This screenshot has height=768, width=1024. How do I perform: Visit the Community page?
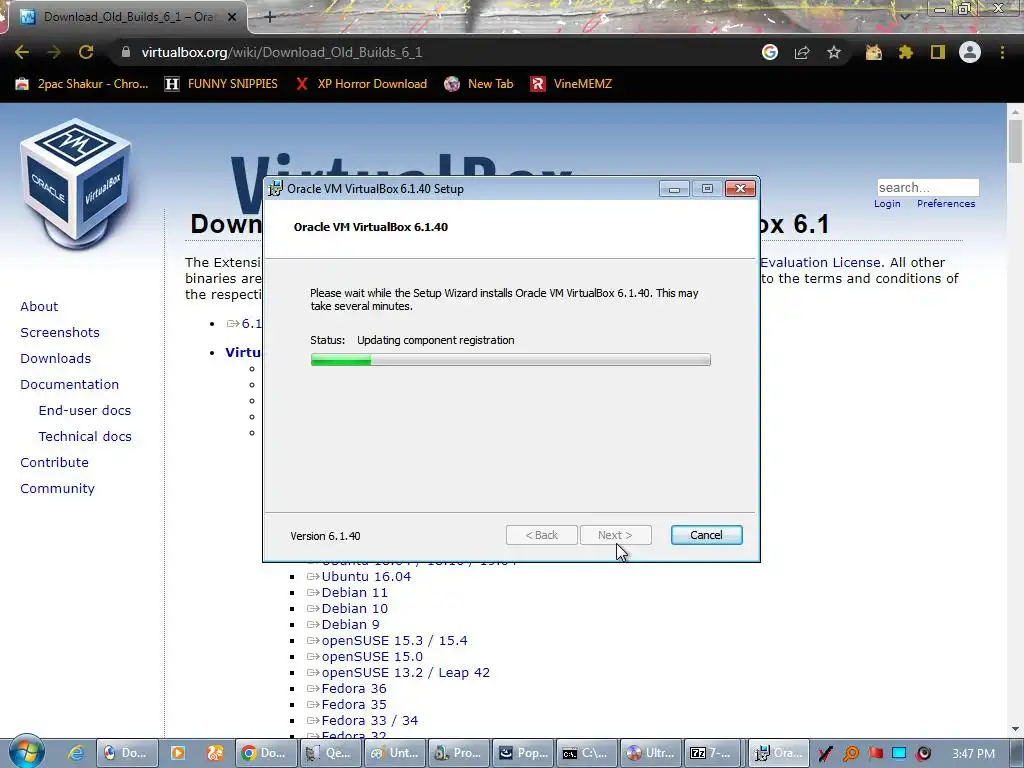[57, 488]
